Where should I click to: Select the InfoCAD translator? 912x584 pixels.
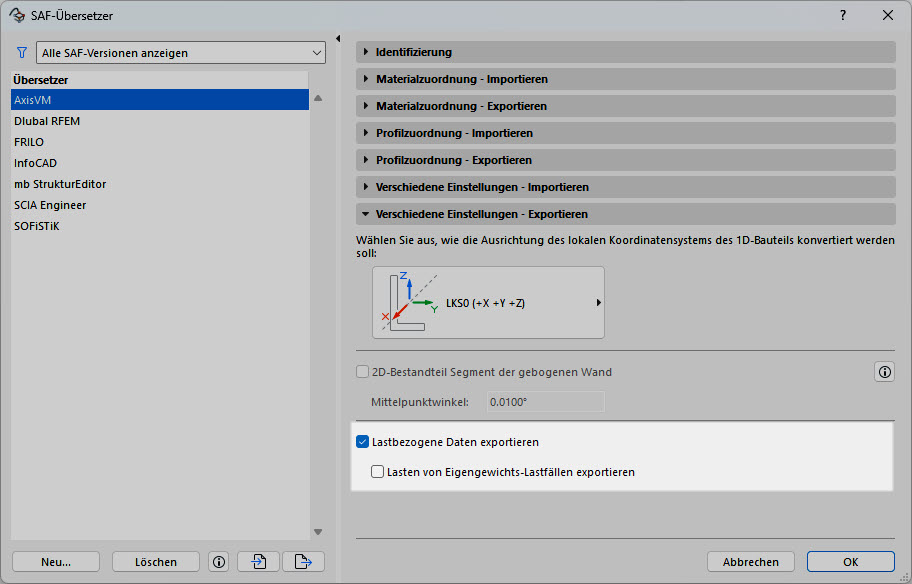click(x=159, y=163)
